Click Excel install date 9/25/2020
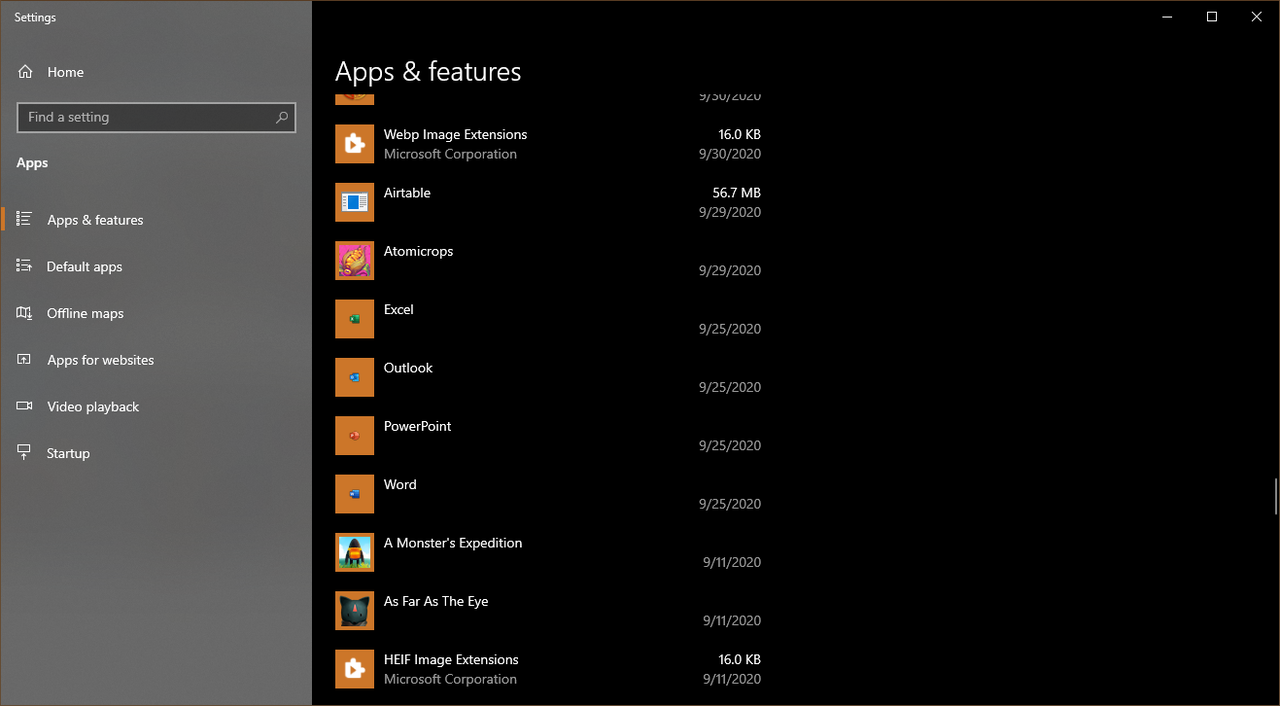1280x706 pixels. (730, 329)
